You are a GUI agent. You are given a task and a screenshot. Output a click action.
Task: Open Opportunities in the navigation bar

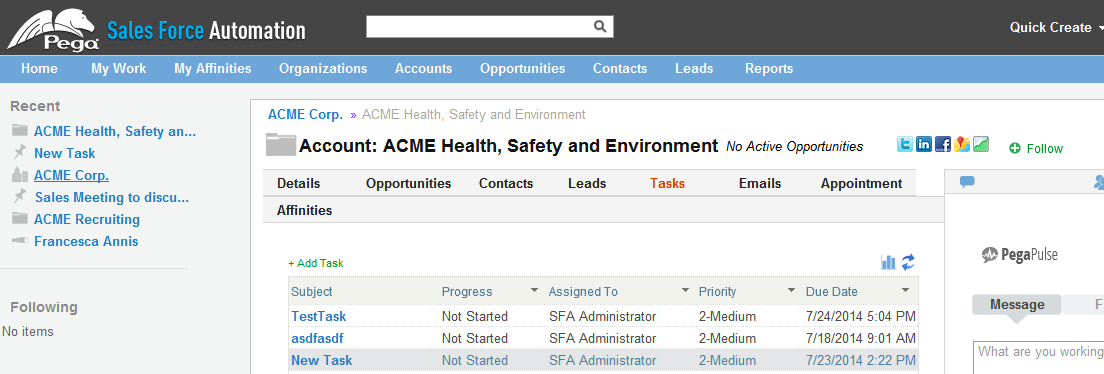(x=522, y=68)
